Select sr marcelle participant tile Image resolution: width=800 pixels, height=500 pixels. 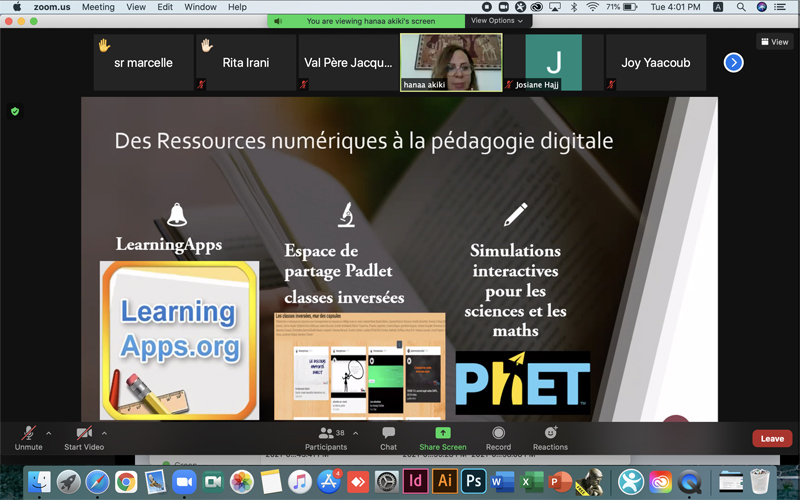coord(143,63)
